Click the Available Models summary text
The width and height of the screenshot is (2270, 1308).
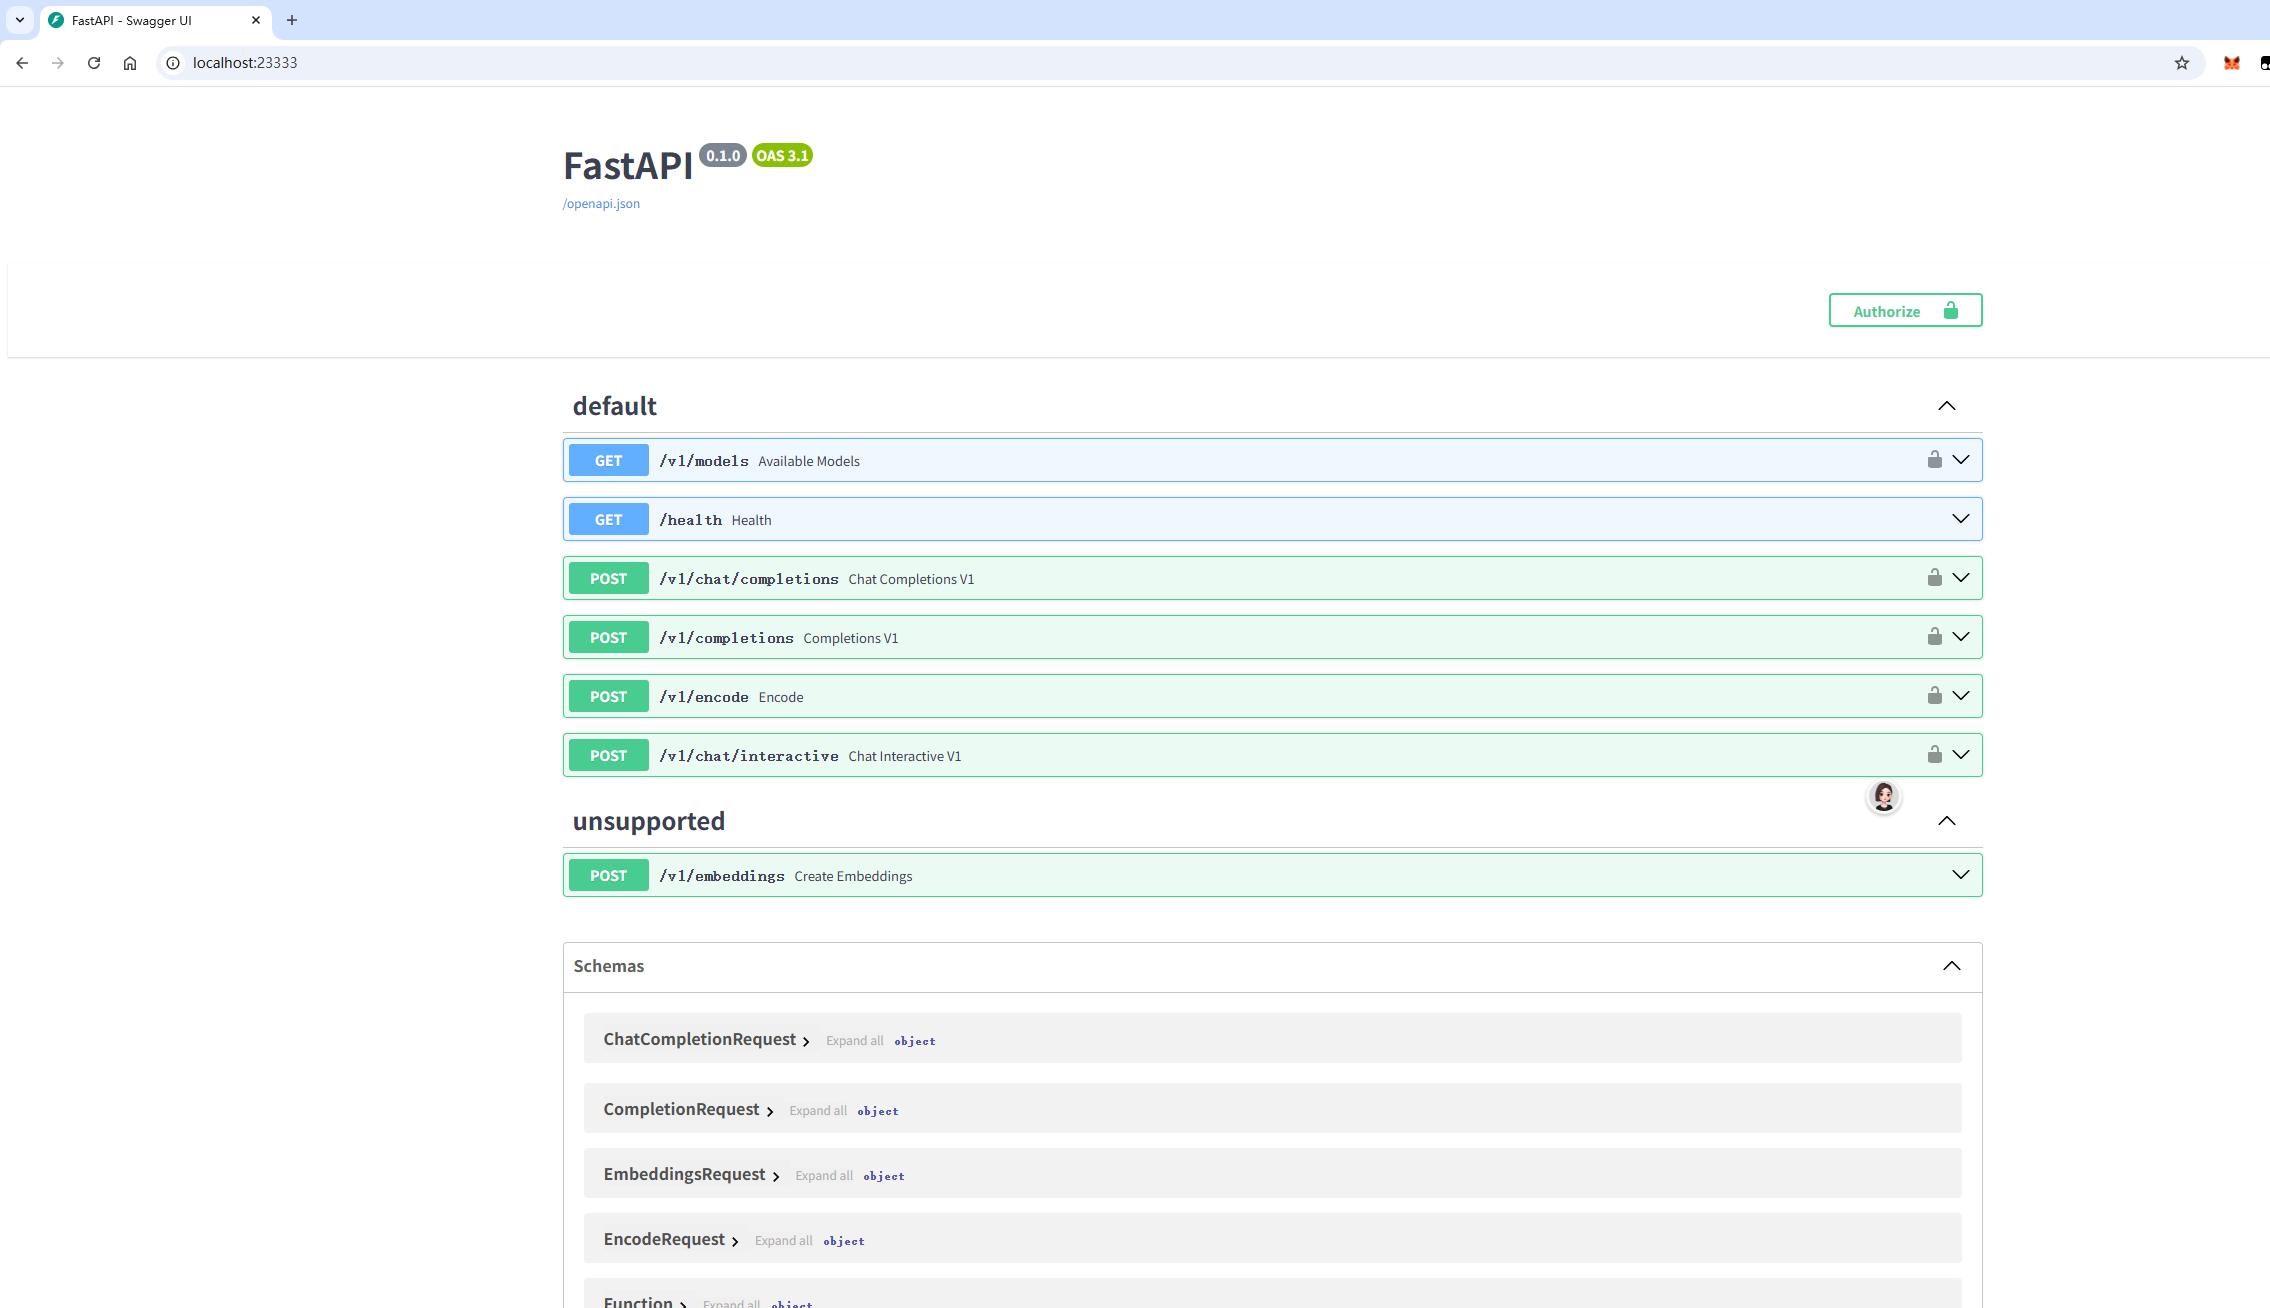(x=809, y=461)
